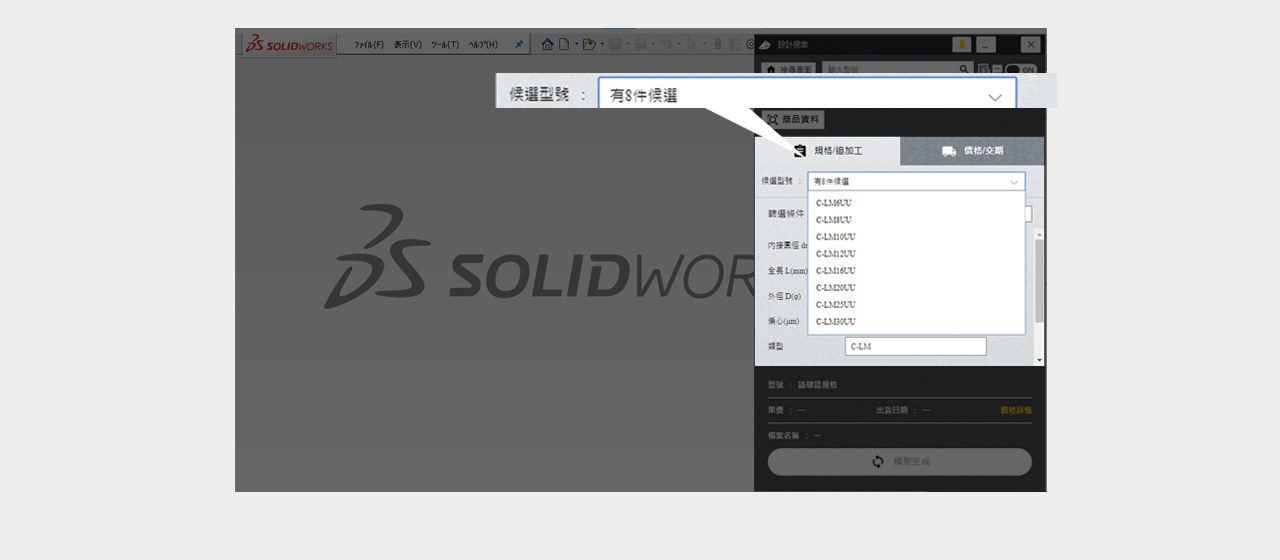The width and height of the screenshot is (1280, 560).
Task: Click the 模型生成 button
Action: (899, 462)
